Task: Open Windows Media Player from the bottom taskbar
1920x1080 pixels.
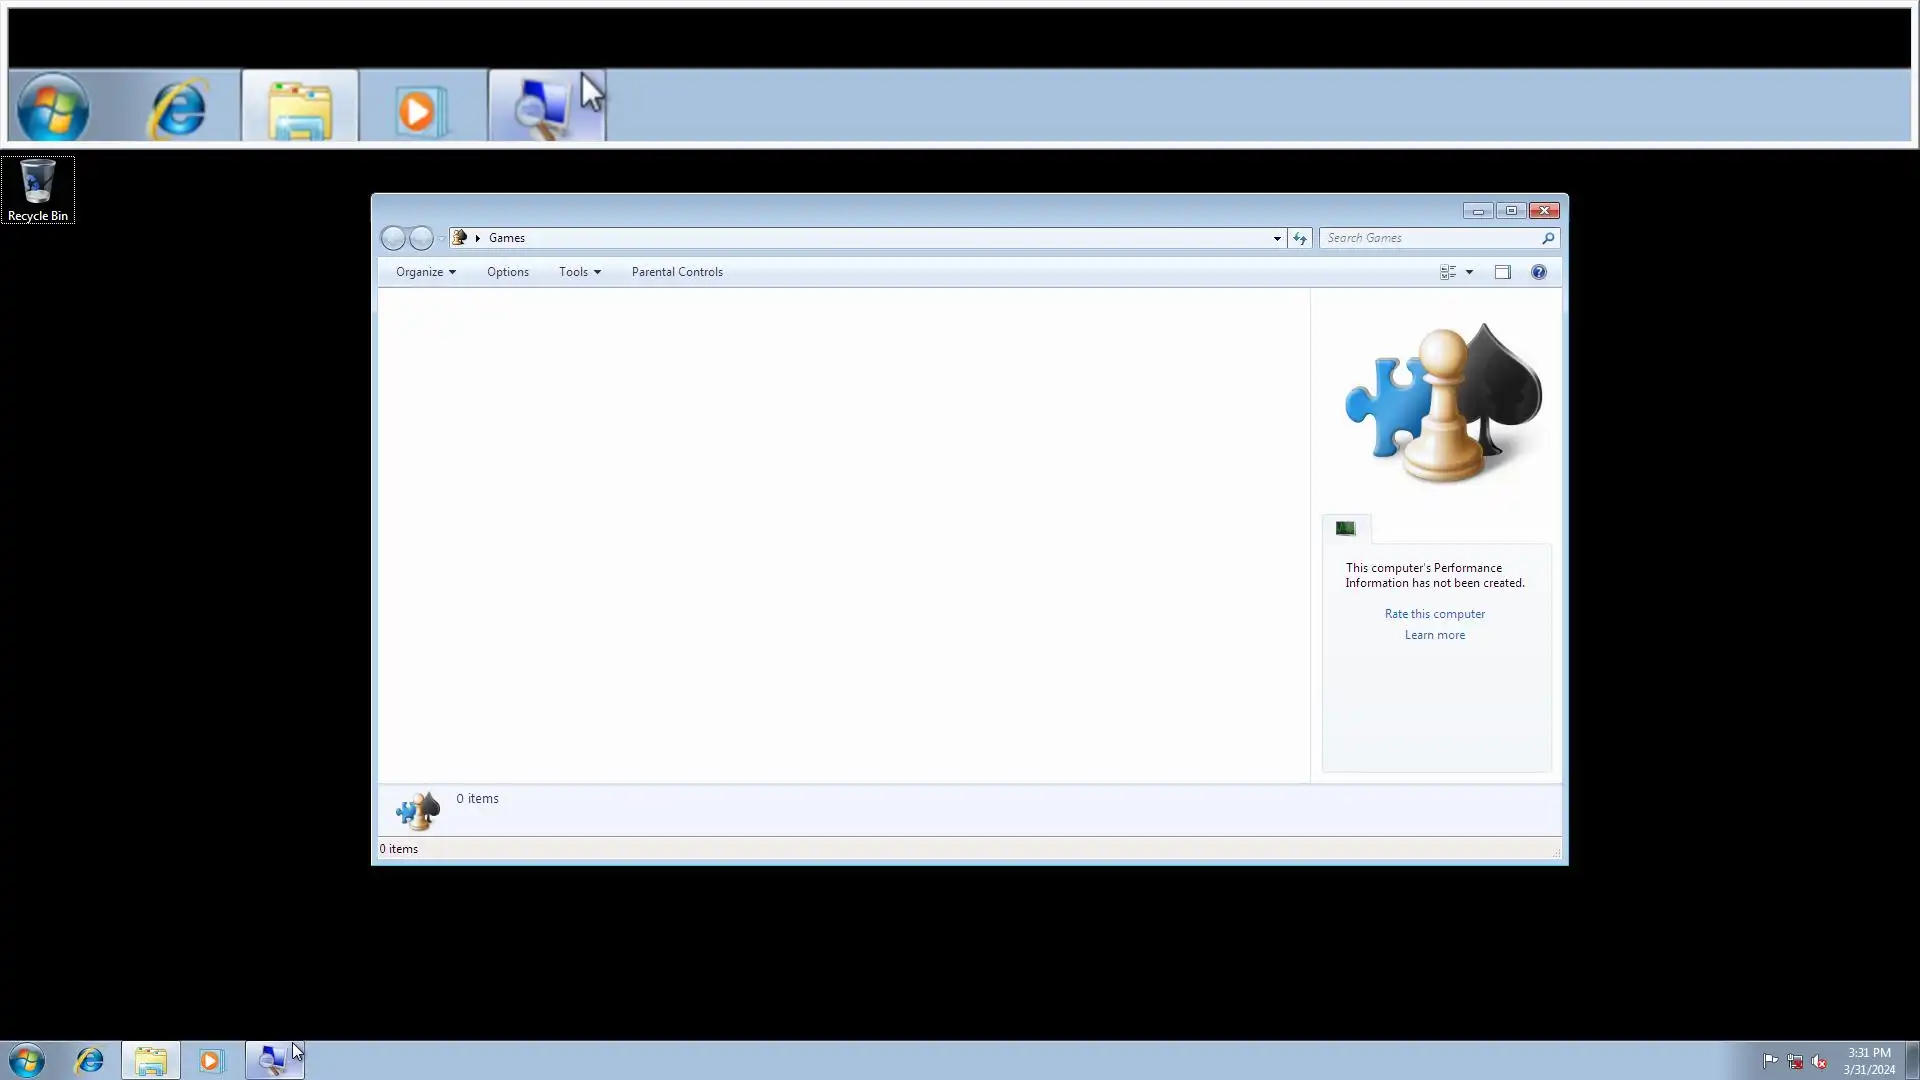Action: [210, 1060]
